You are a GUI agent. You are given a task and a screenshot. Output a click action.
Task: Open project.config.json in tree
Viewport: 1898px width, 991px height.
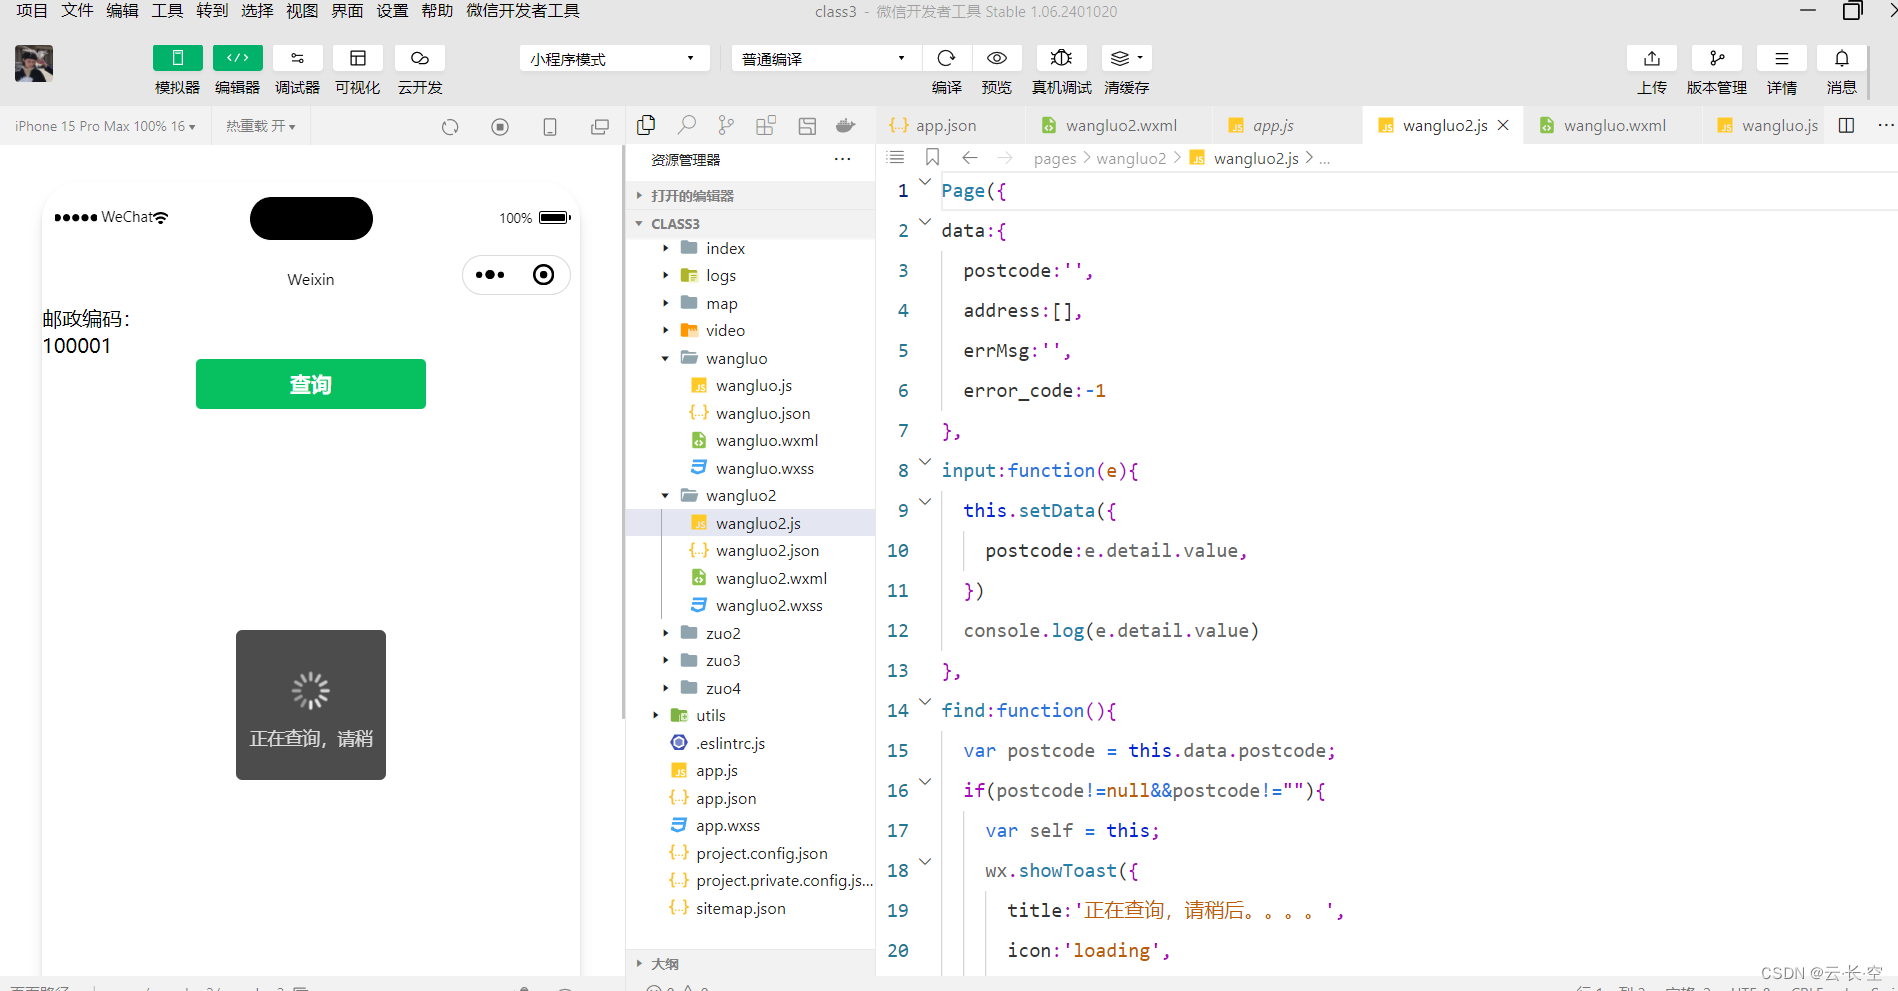(x=761, y=853)
